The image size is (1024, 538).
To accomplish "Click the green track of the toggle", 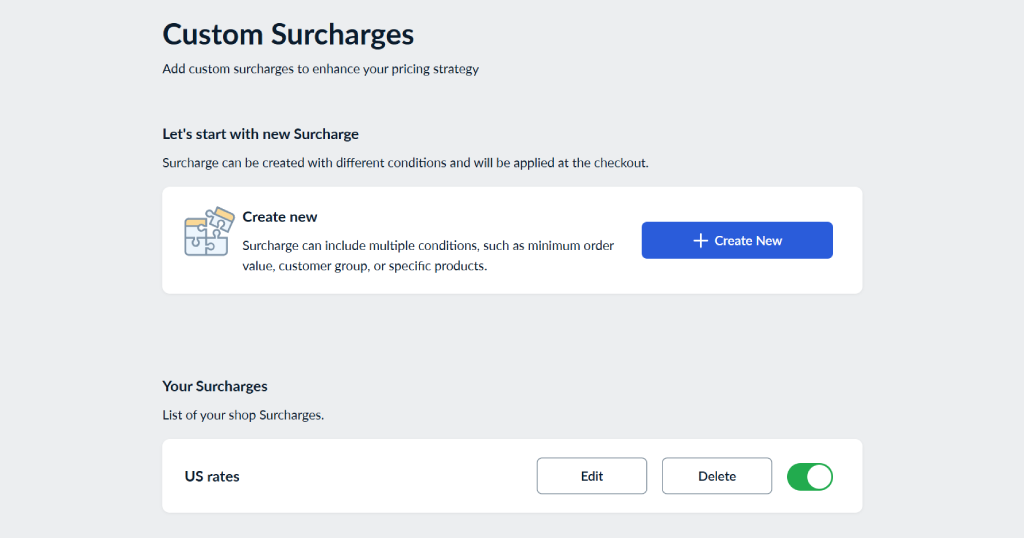I will pos(797,477).
